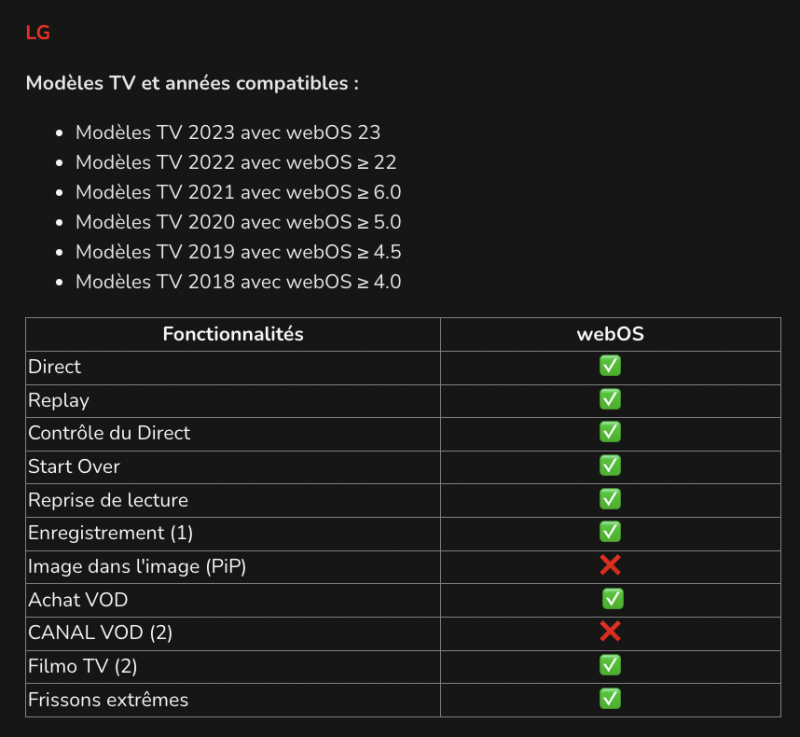This screenshot has height=737, width=800.
Task: Click the 'Modèles TV 2018' list item
Action: point(238,282)
